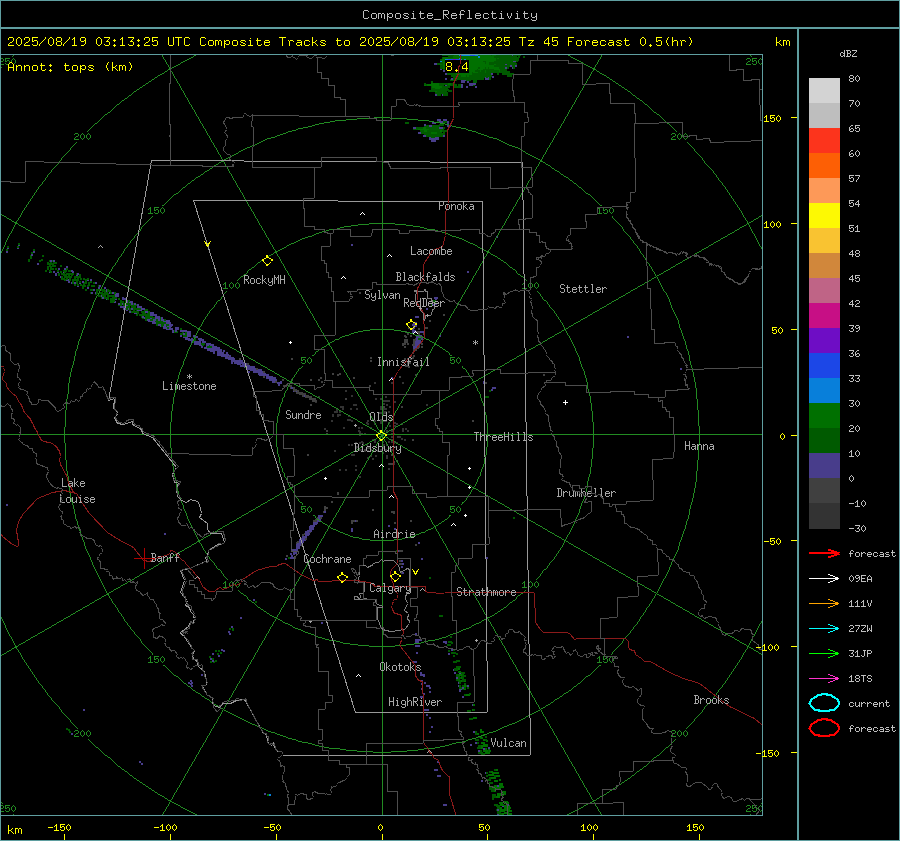900x841 pixels.
Task: Select the cyan 27ZW arrow legend entry
Action: point(824,629)
